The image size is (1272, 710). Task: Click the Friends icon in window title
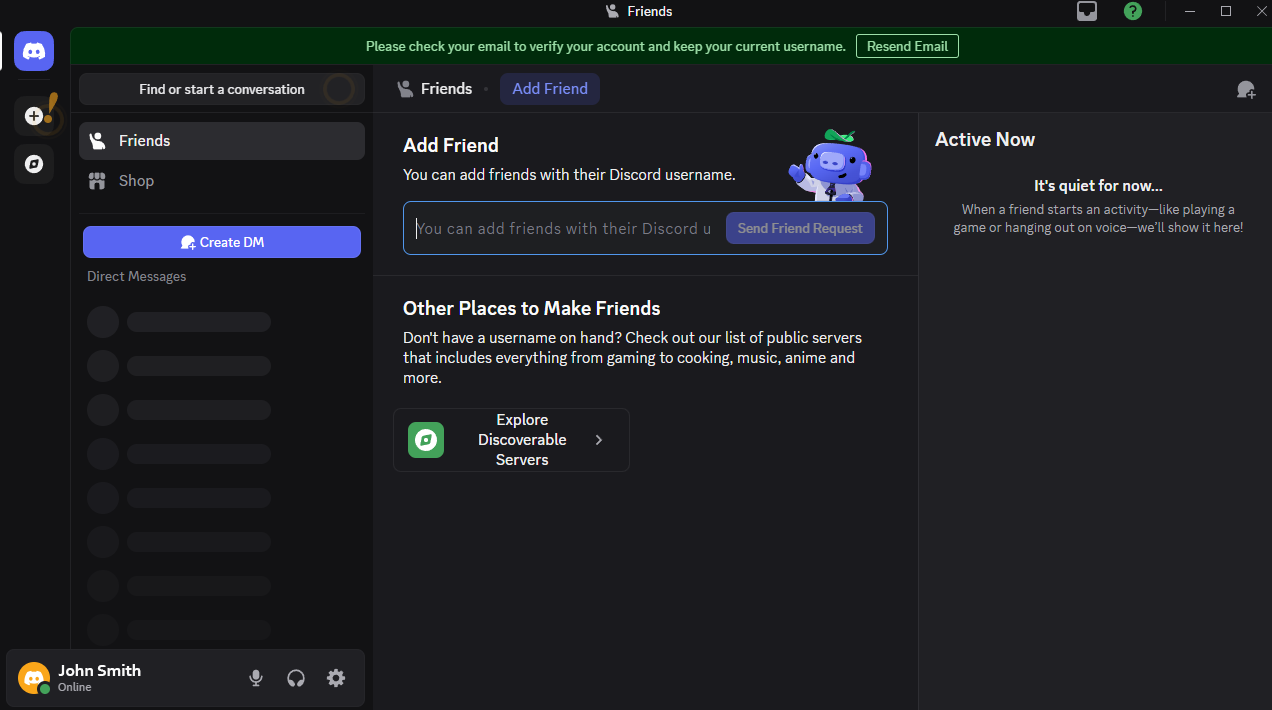(612, 11)
